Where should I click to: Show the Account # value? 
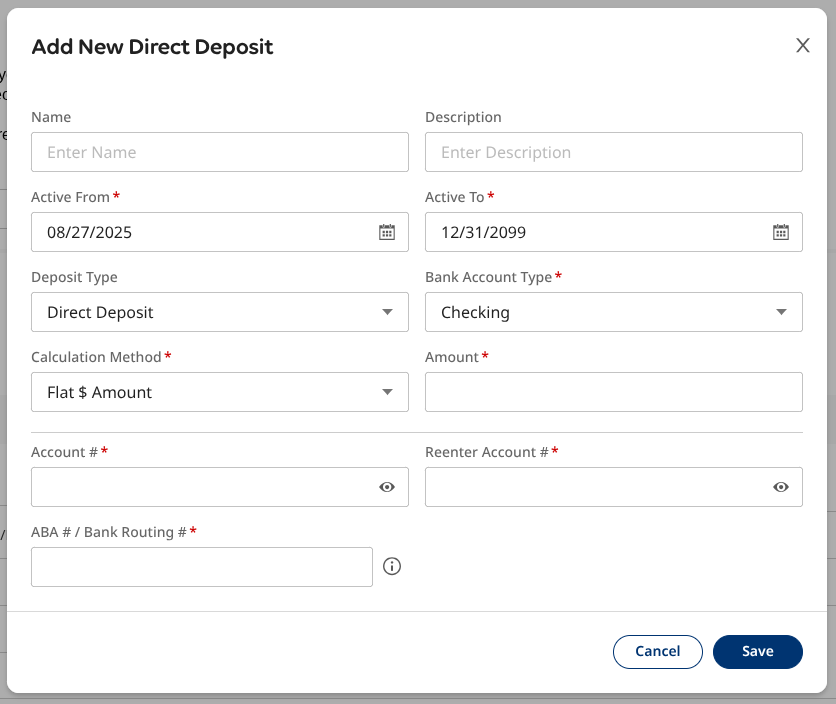(387, 487)
